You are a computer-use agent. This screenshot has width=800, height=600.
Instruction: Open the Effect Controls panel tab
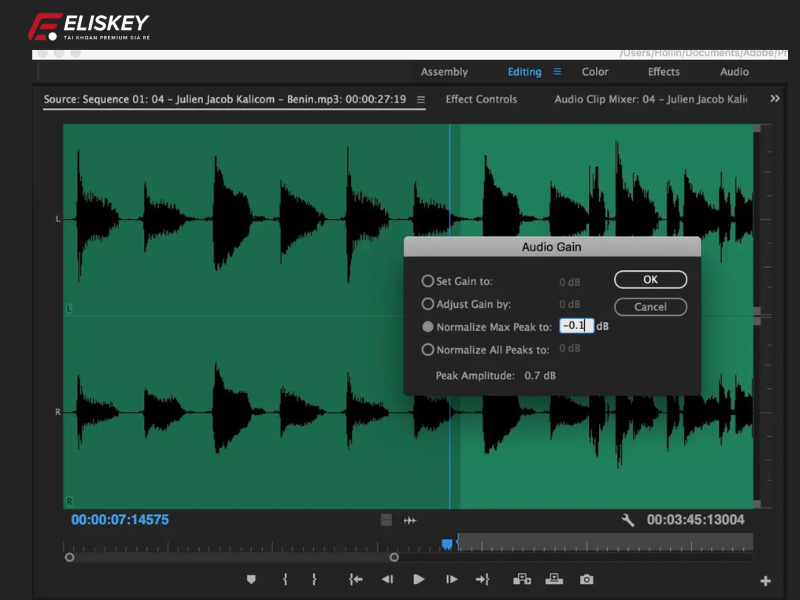(482, 99)
